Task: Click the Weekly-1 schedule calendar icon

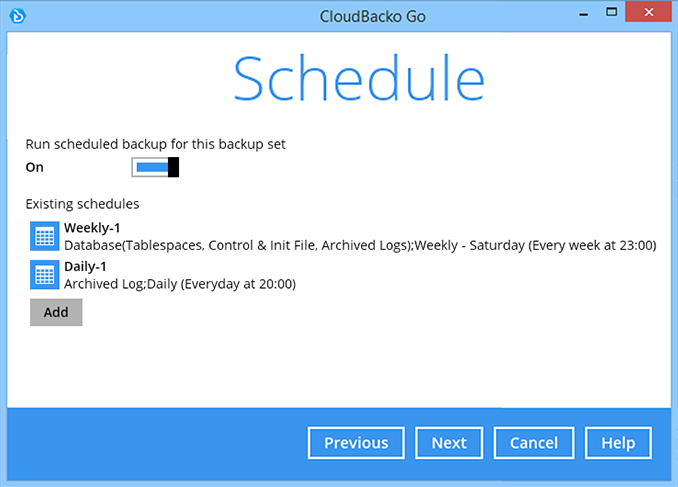Action: [x=45, y=236]
